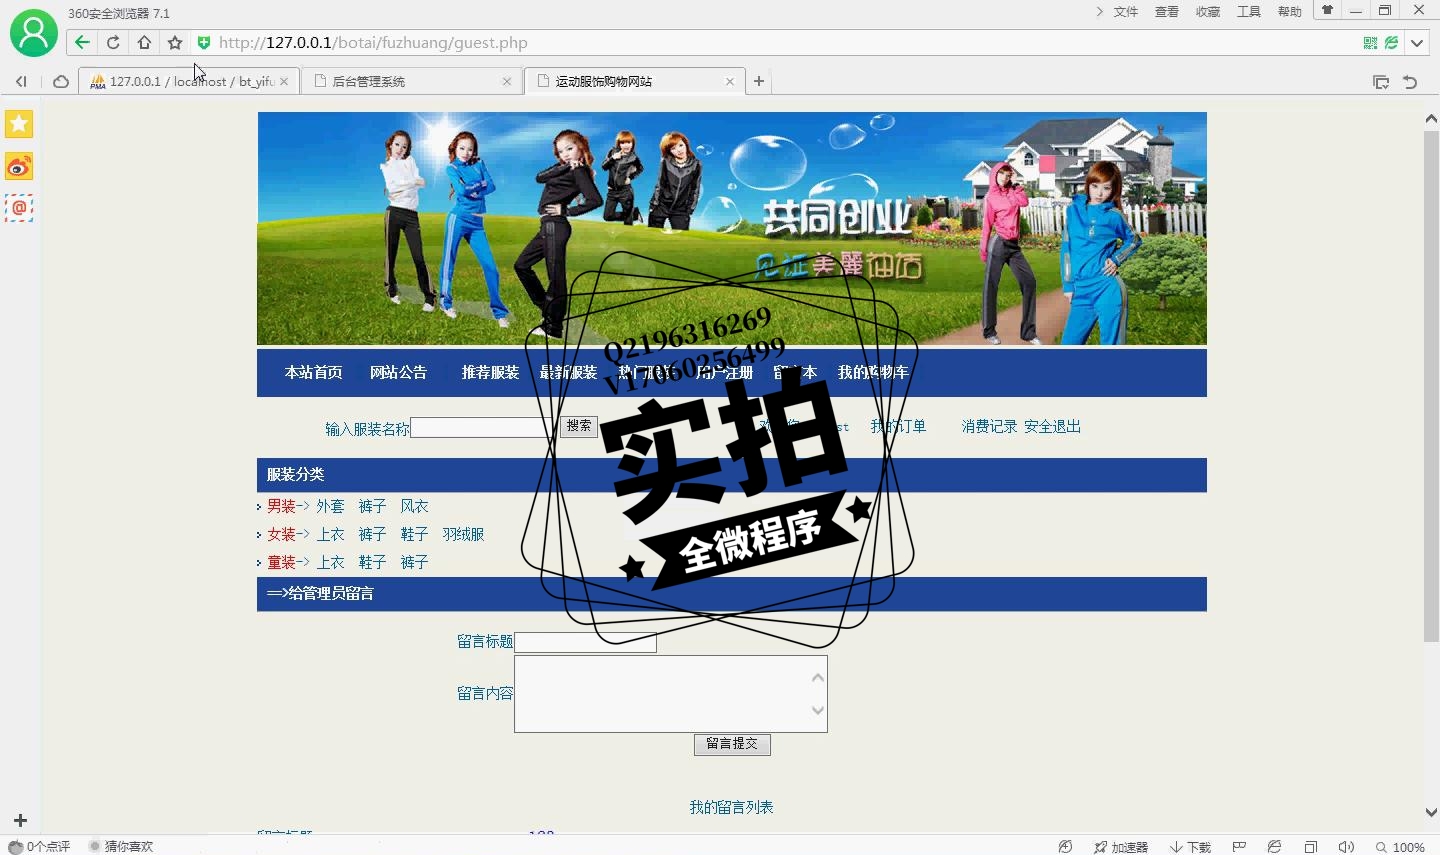
Task: Open the browser home page icon
Action: click(144, 42)
